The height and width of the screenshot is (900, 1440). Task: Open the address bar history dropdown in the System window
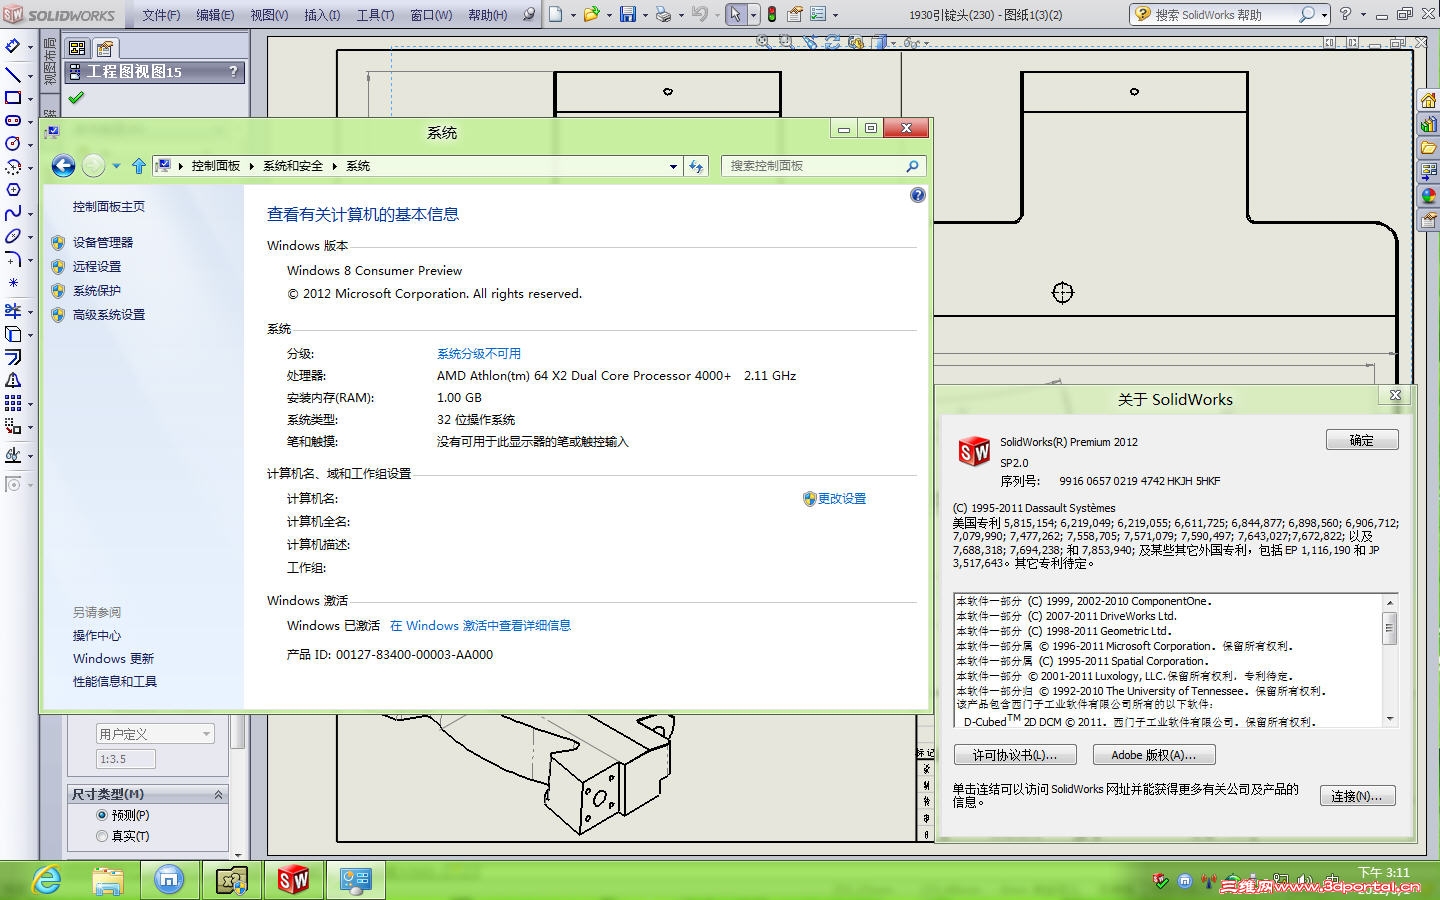coord(673,166)
